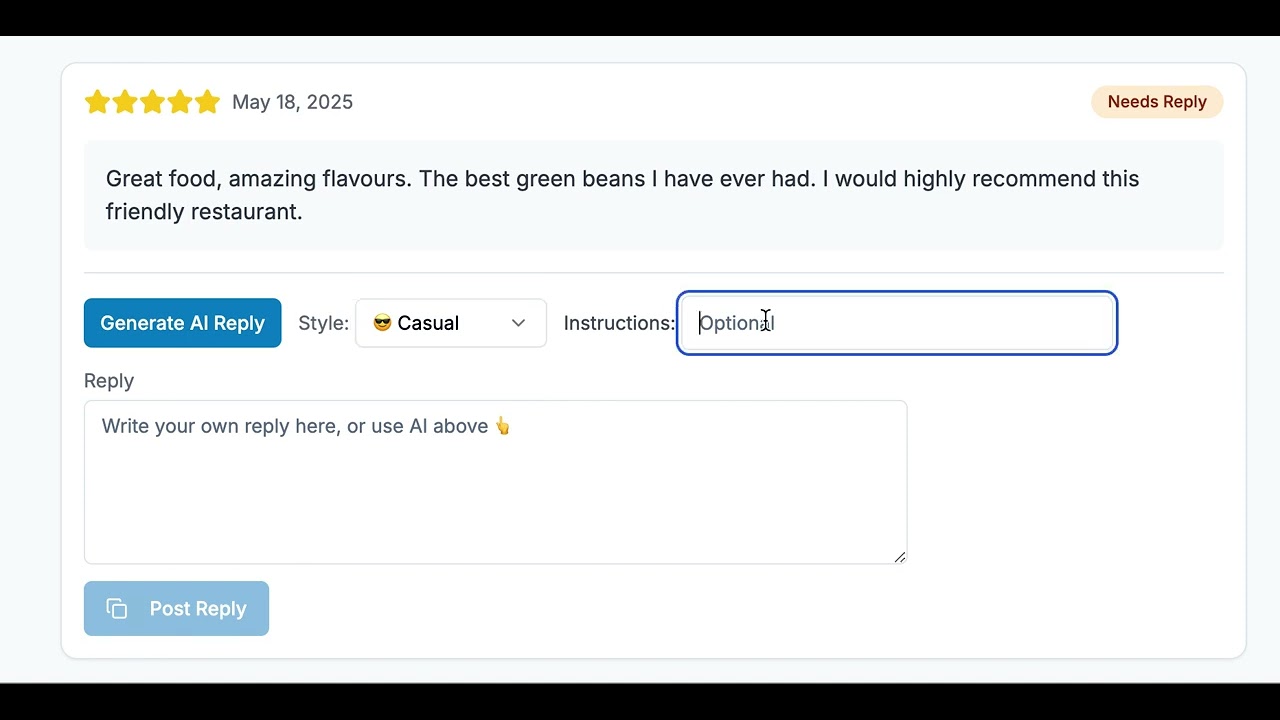Focus the optional Instructions input field
This screenshot has width=1280, height=720.
click(x=896, y=323)
